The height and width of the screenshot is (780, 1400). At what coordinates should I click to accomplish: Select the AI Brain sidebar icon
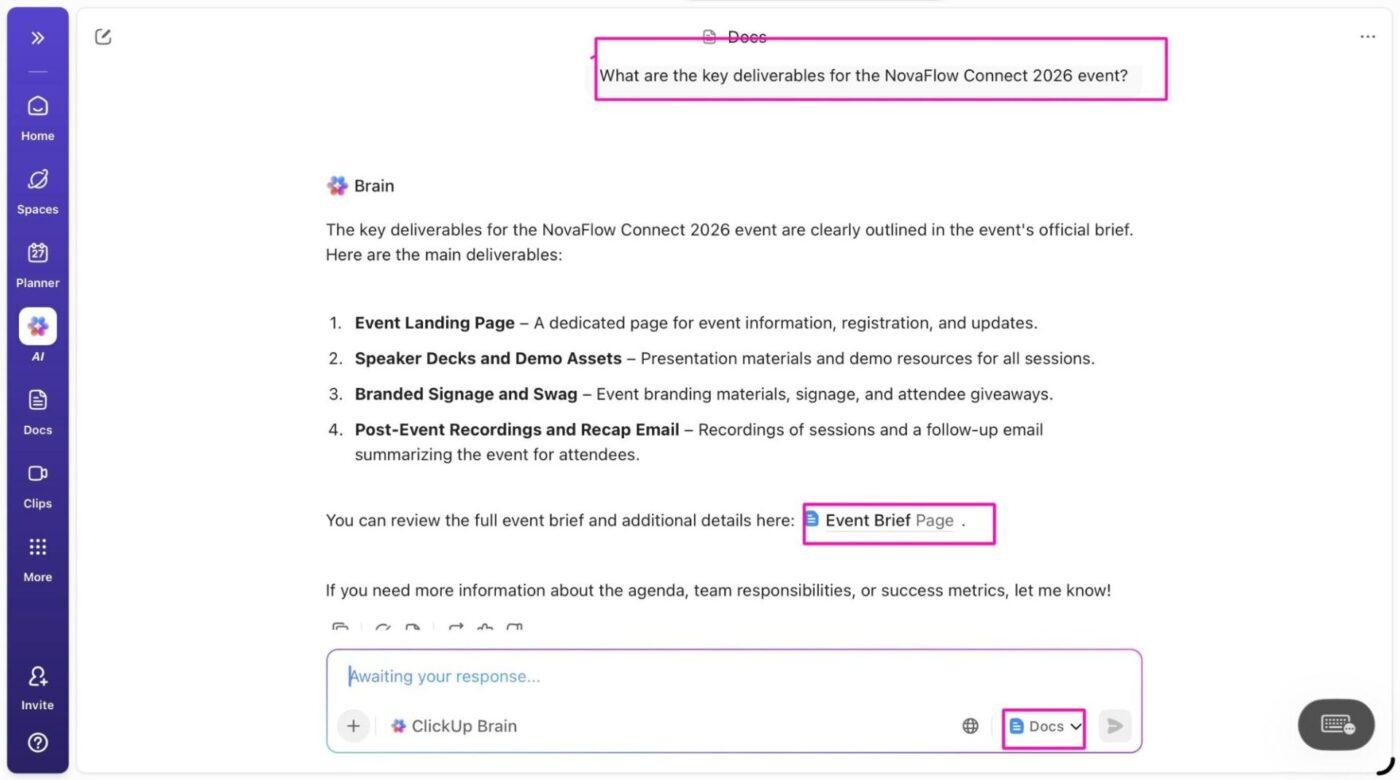pyautogui.click(x=38, y=327)
